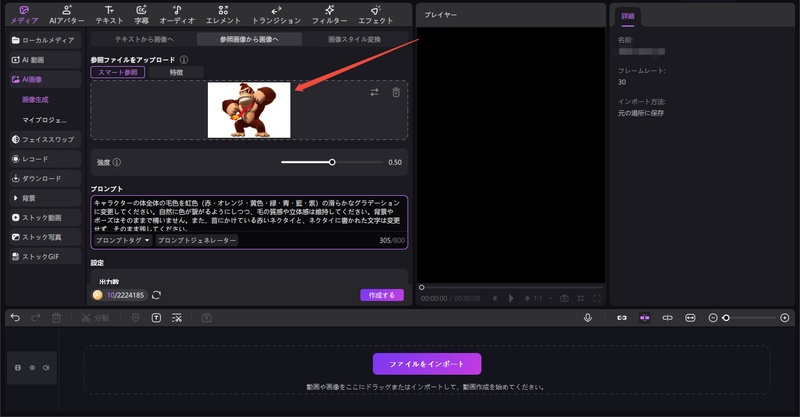Click the player progress scrubber
Screen dimensions: 800x417
tap(421, 287)
